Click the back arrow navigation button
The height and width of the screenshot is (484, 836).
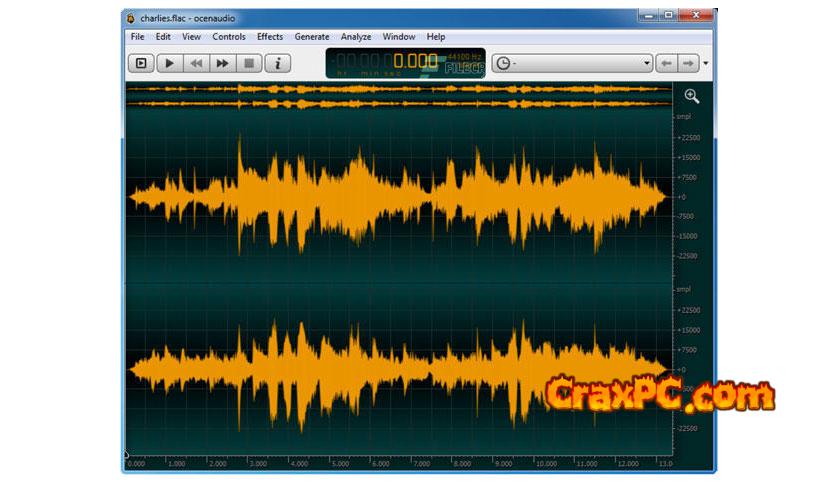click(666, 63)
